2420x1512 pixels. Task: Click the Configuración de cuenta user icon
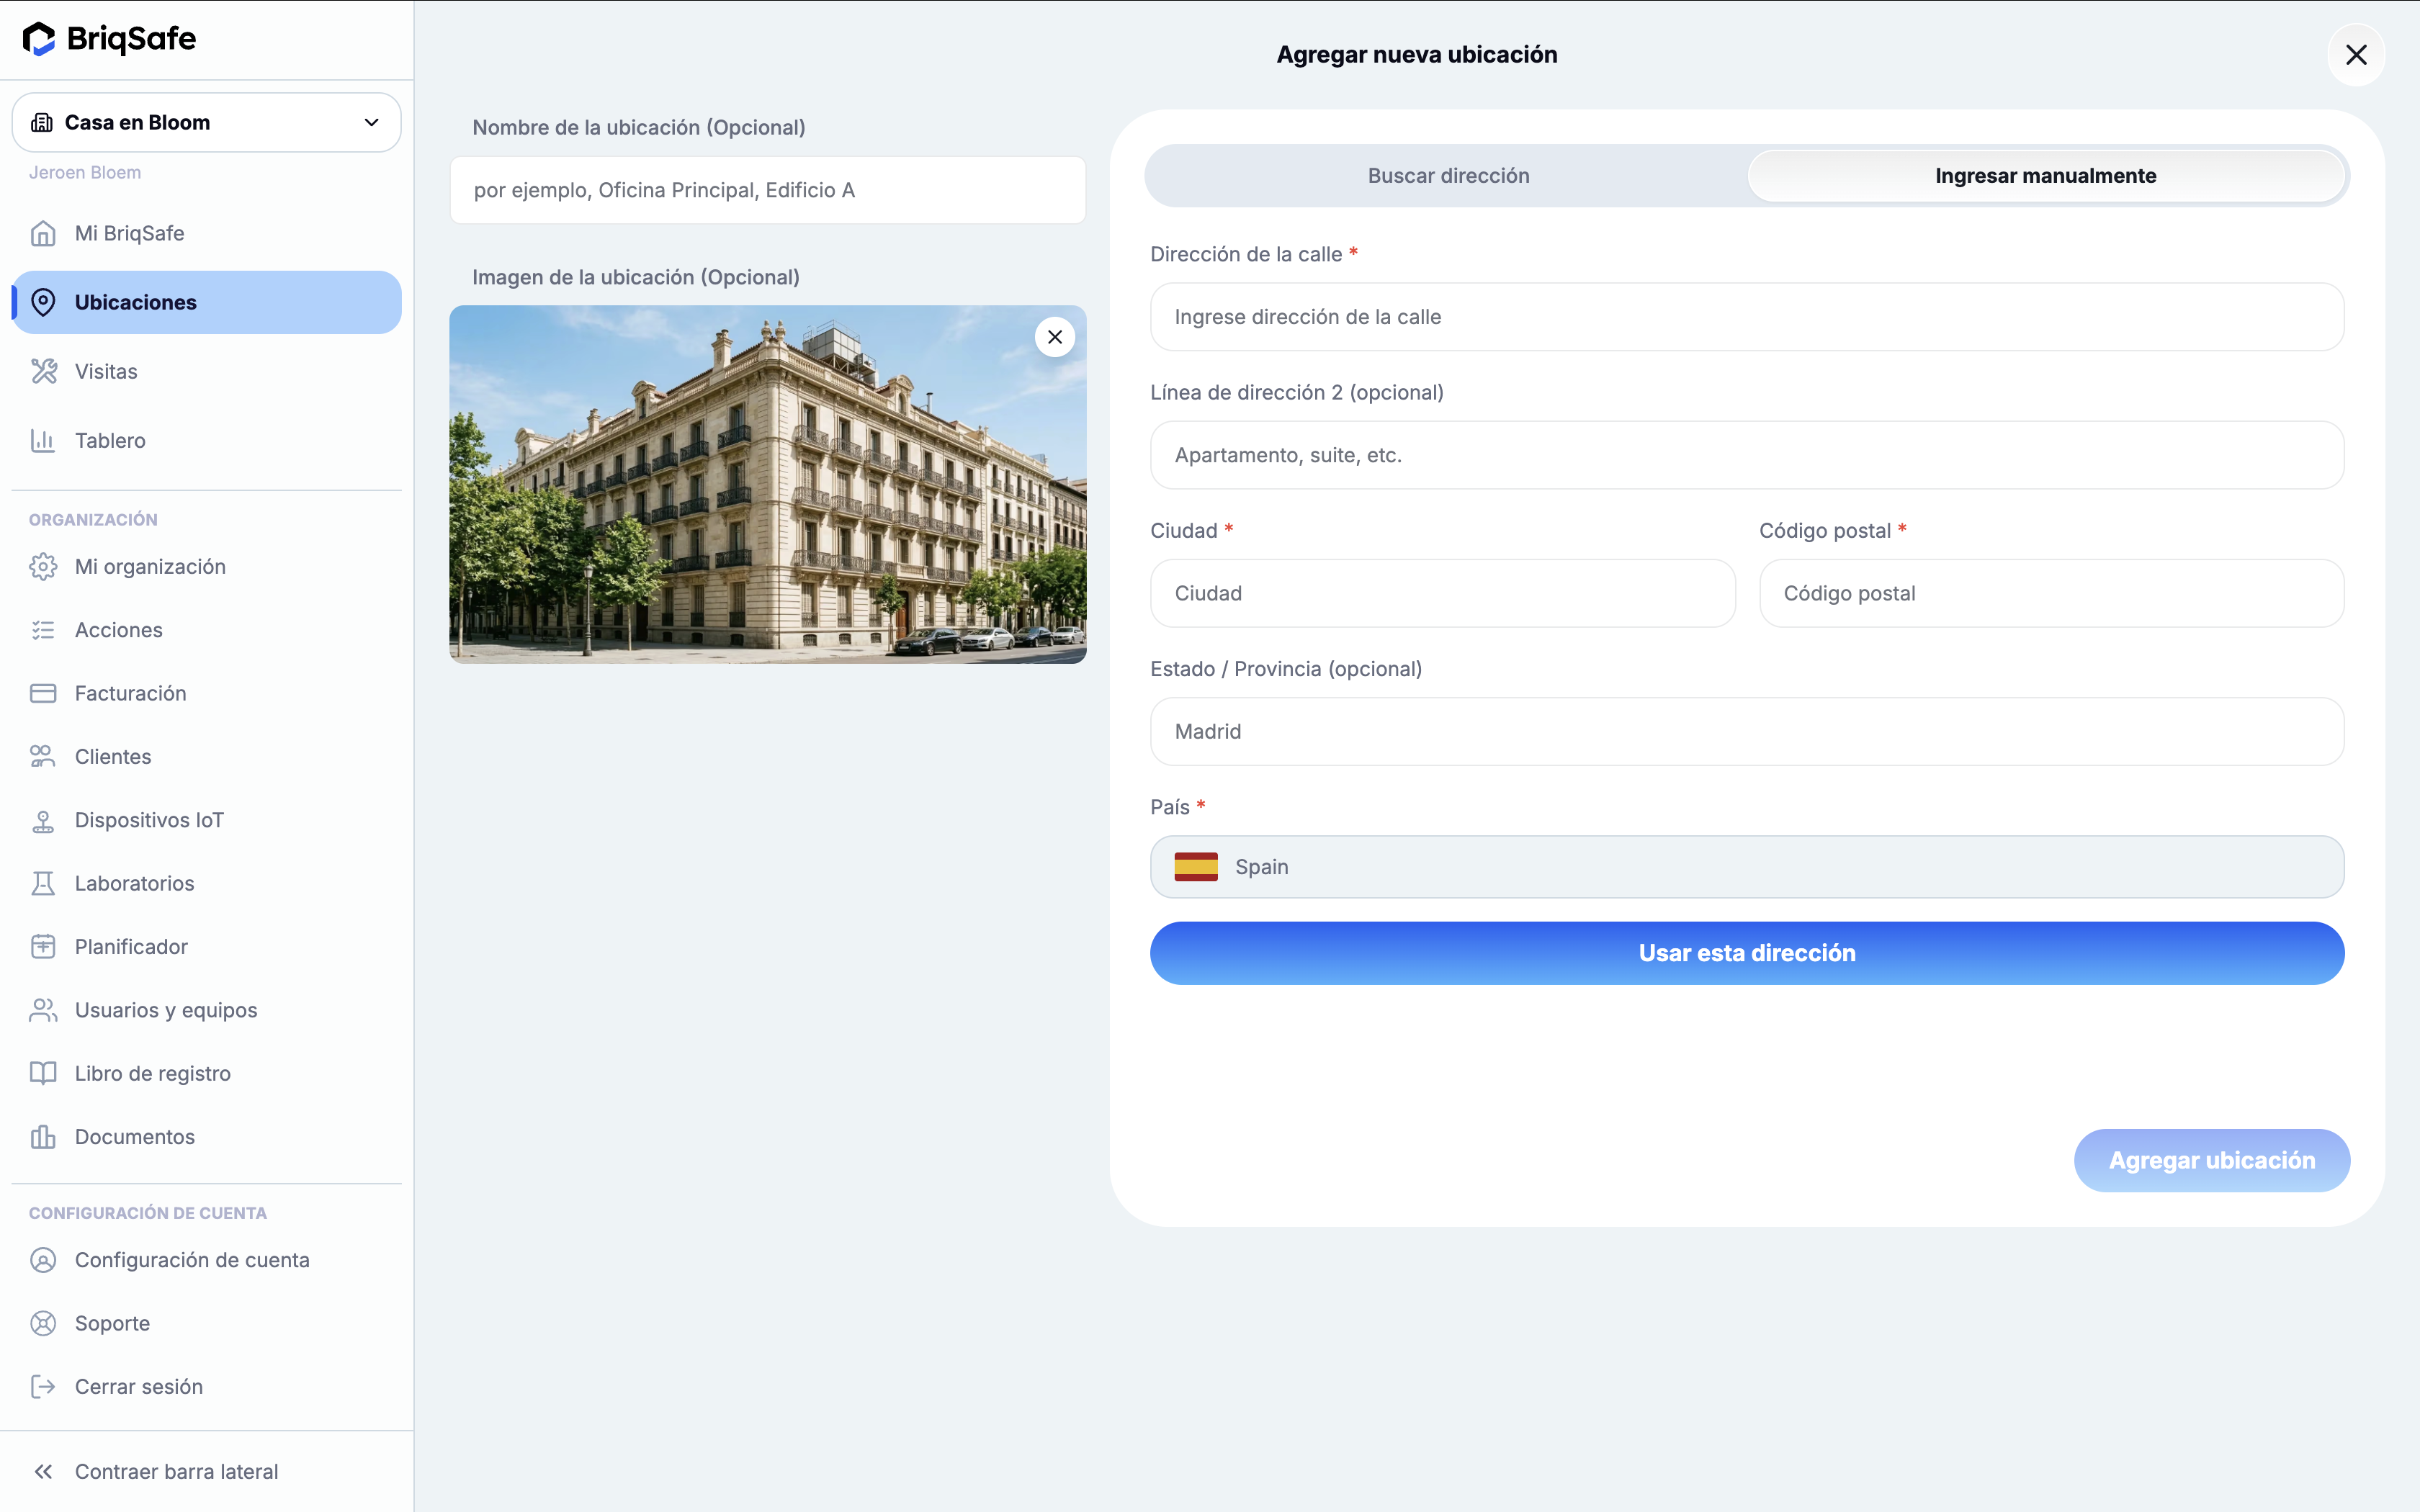(x=43, y=1260)
